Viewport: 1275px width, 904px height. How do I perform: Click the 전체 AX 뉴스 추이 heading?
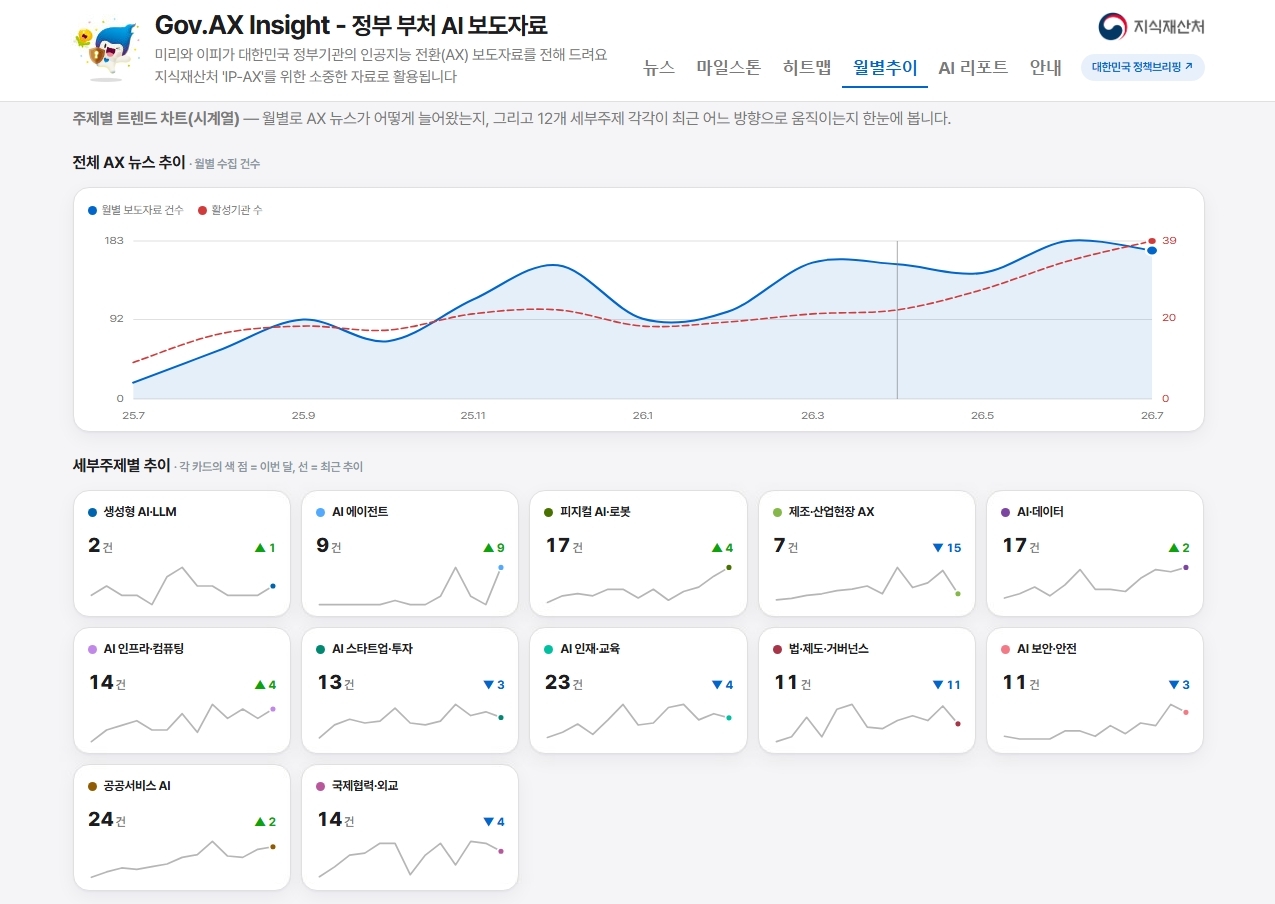[129, 162]
